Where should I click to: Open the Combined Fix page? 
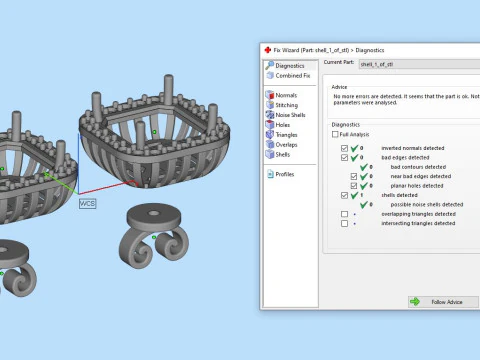pyautogui.click(x=293, y=76)
